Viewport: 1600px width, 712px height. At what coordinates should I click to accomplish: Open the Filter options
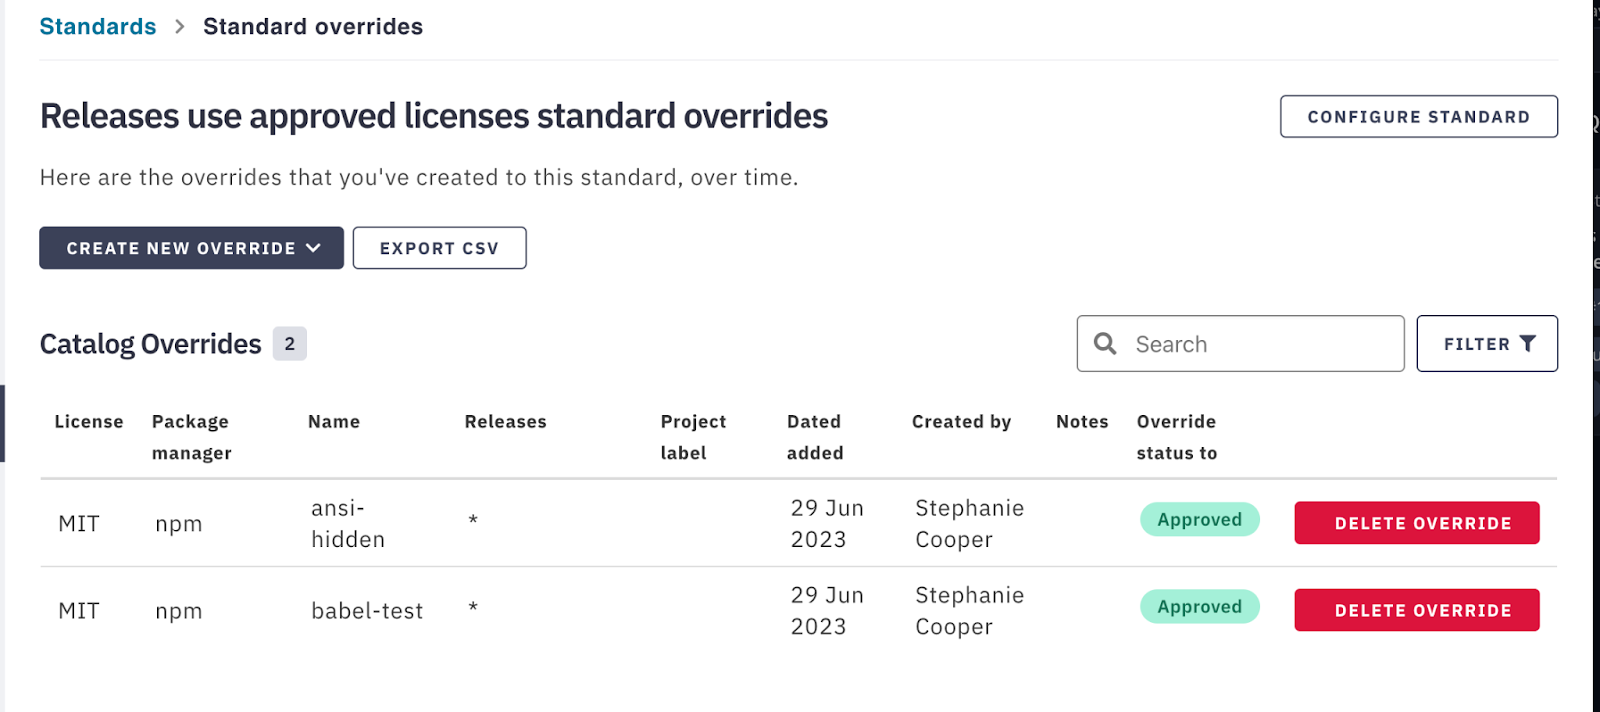click(1487, 344)
